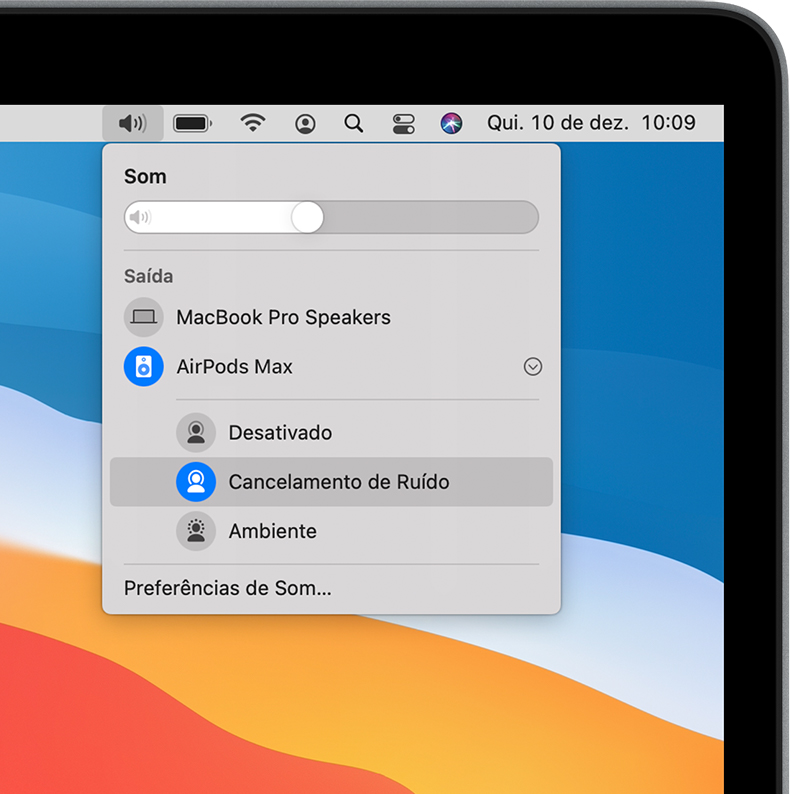
Task: Click small speaker icon inside volume slider
Action: (x=141, y=217)
